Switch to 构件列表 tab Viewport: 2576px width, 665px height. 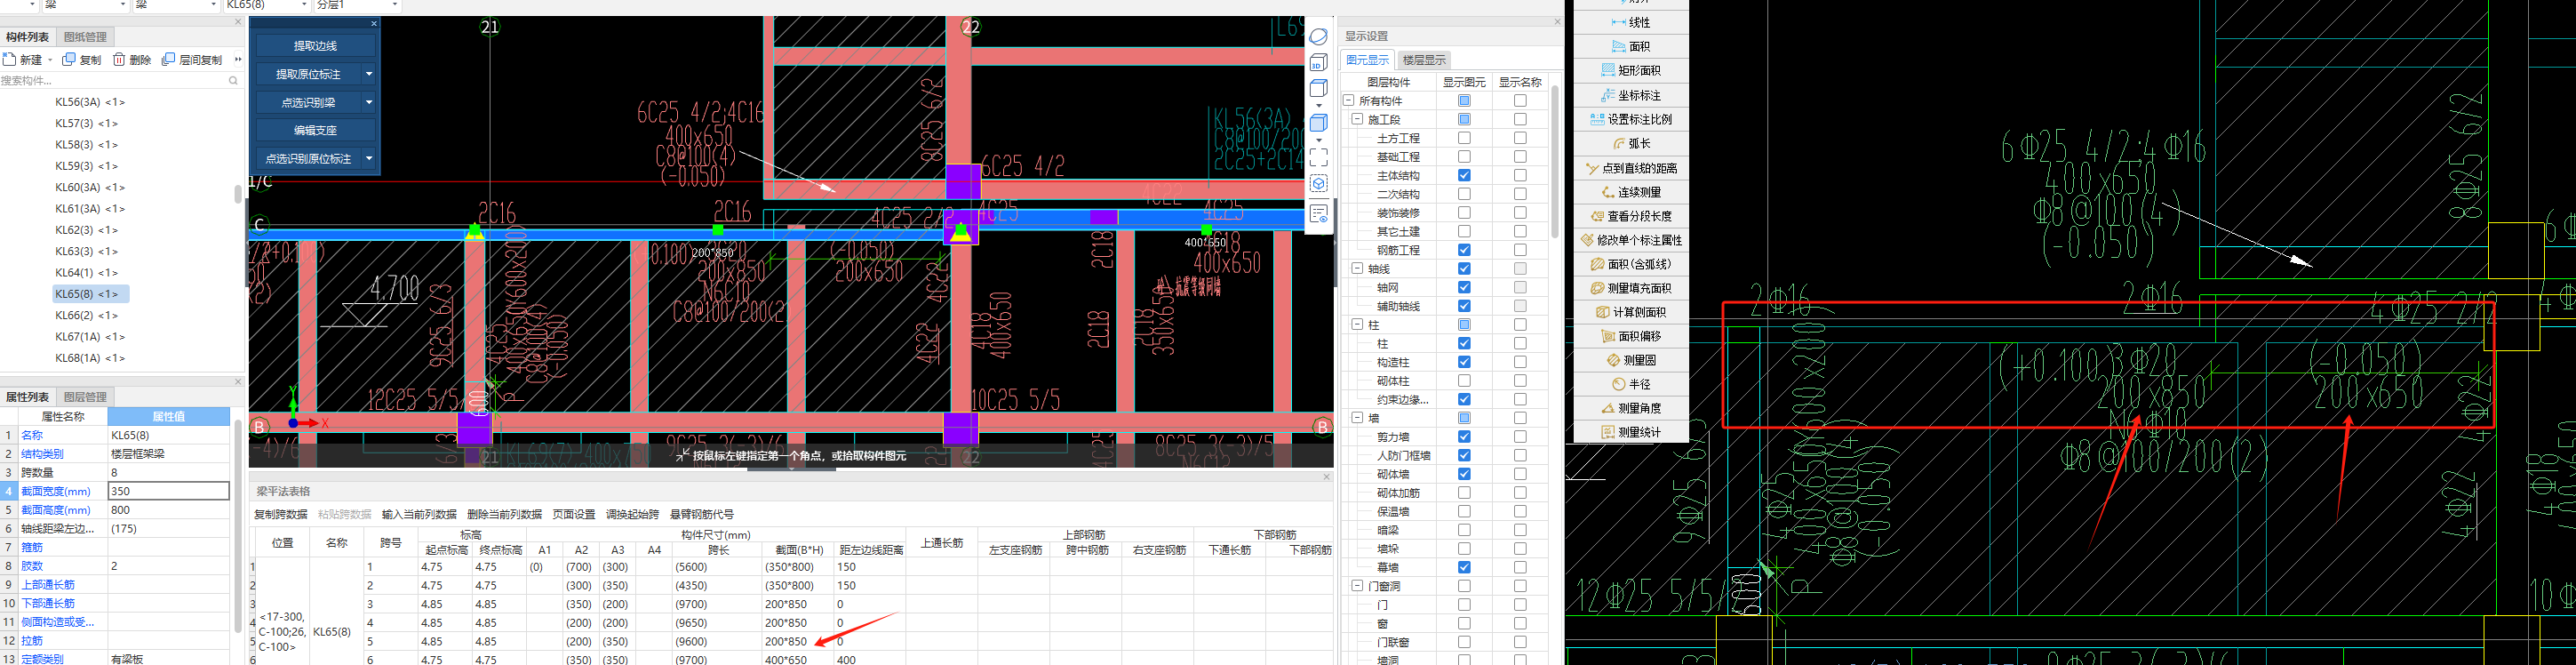point(28,37)
